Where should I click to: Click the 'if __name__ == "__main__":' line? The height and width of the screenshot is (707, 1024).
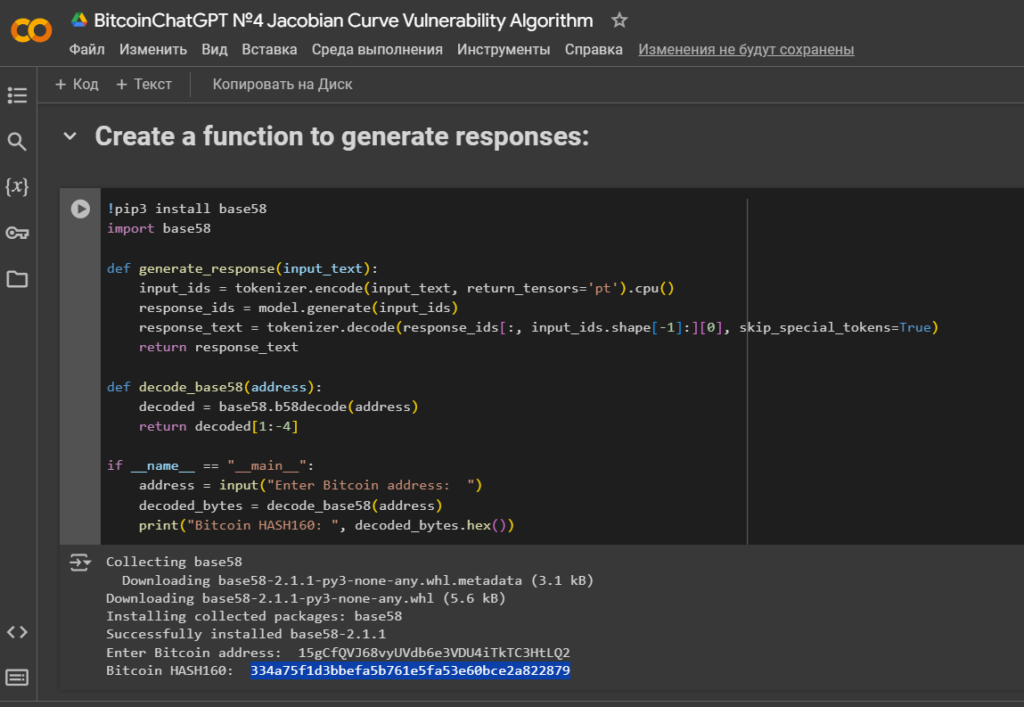[210, 465]
